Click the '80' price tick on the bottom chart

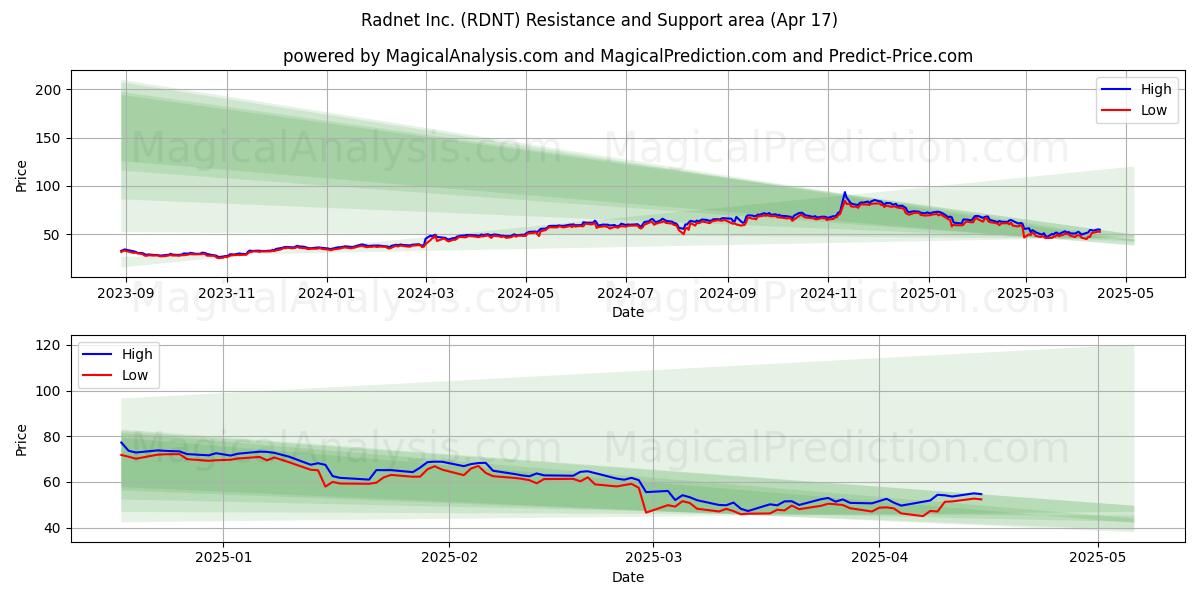[x=54, y=437]
